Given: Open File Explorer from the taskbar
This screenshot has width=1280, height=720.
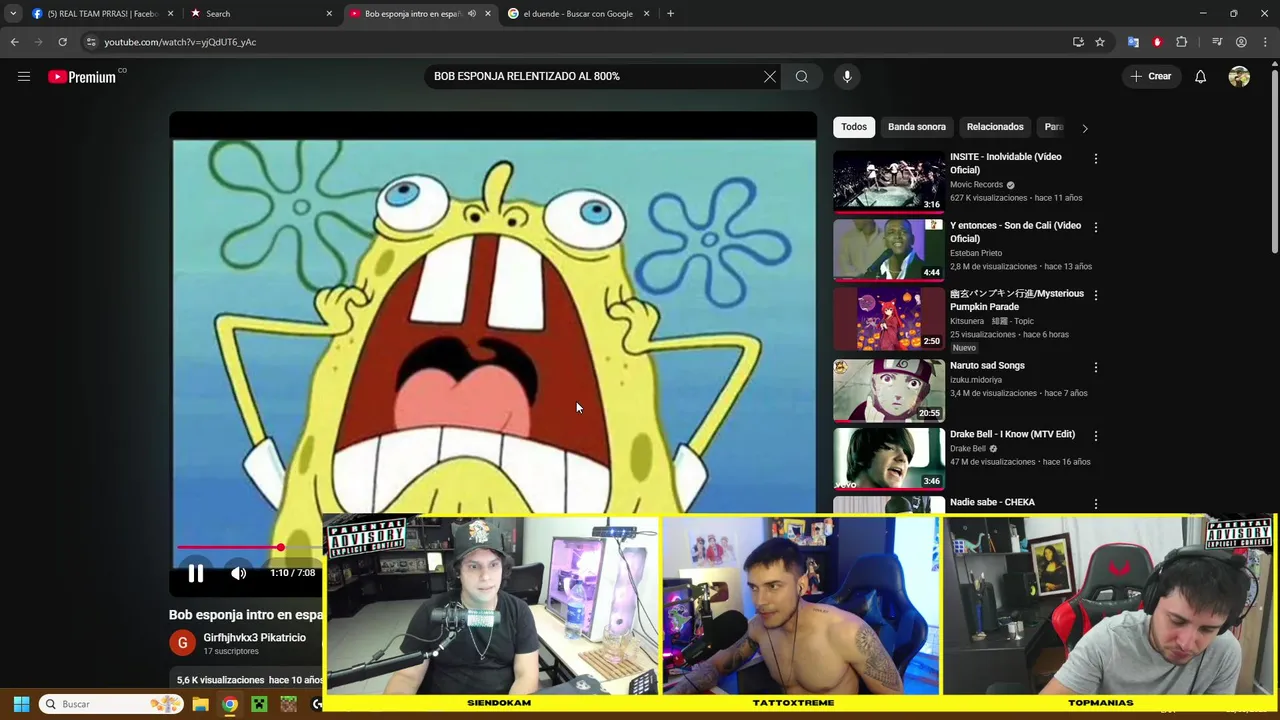Looking at the screenshot, I should pos(200,704).
